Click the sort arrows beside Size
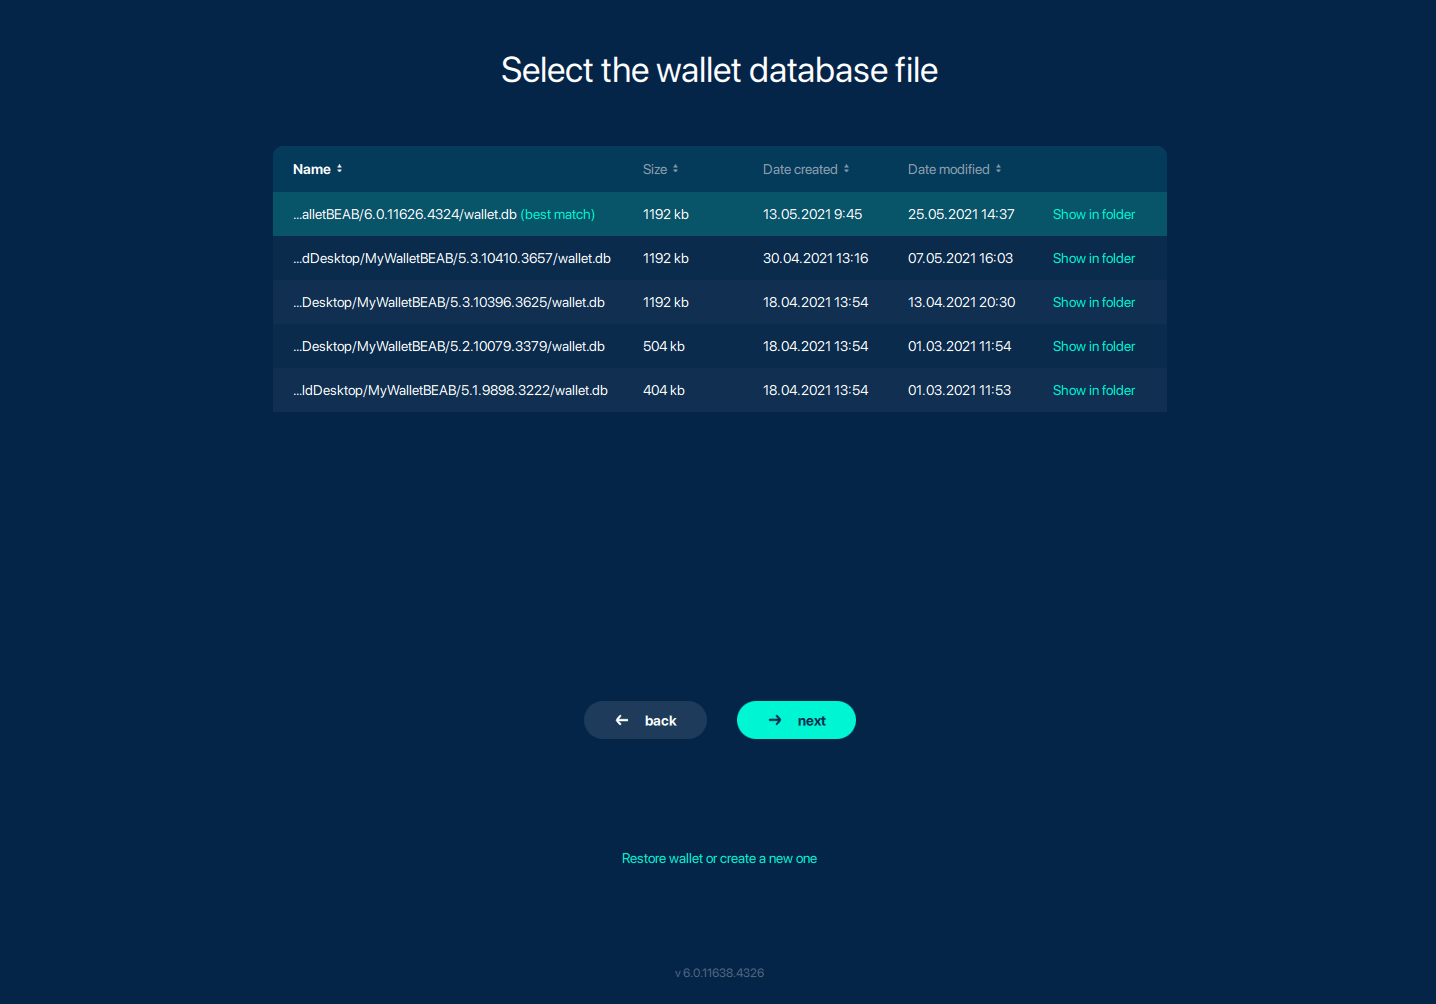The height and width of the screenshot is (1004, 1436). point(676,169)
